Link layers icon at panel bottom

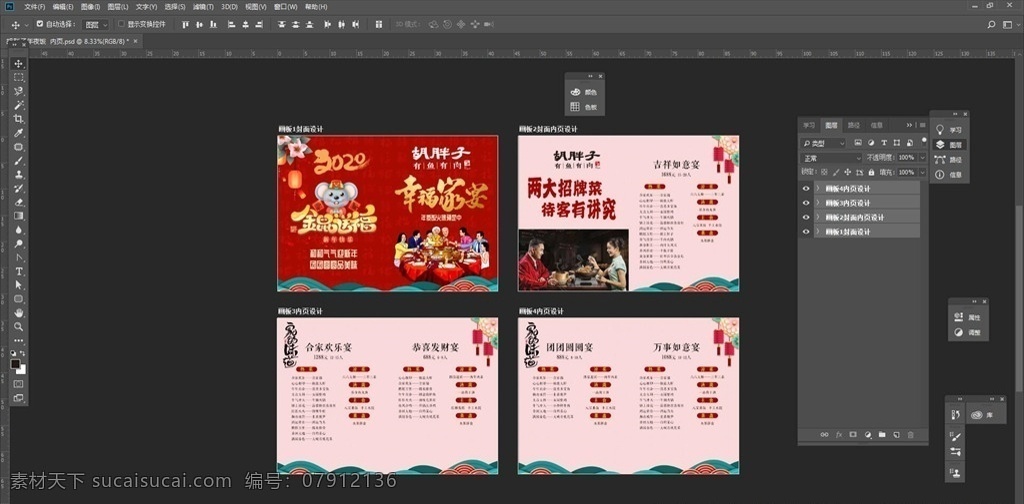coord(824,434)
